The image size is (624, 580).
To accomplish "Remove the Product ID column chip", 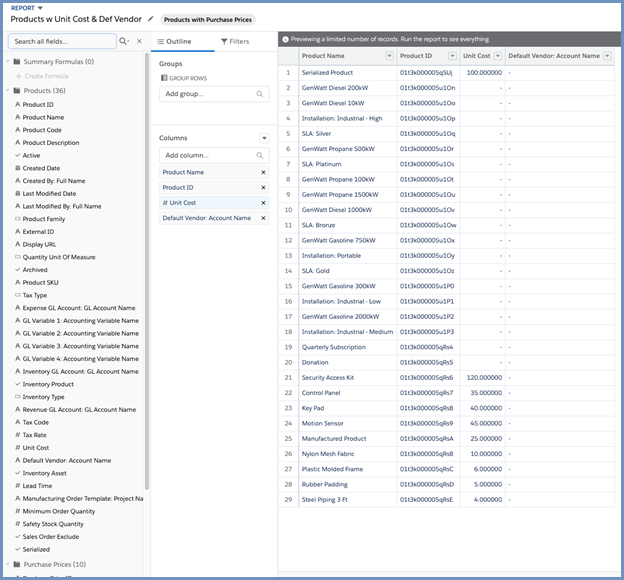I will 263,187.
